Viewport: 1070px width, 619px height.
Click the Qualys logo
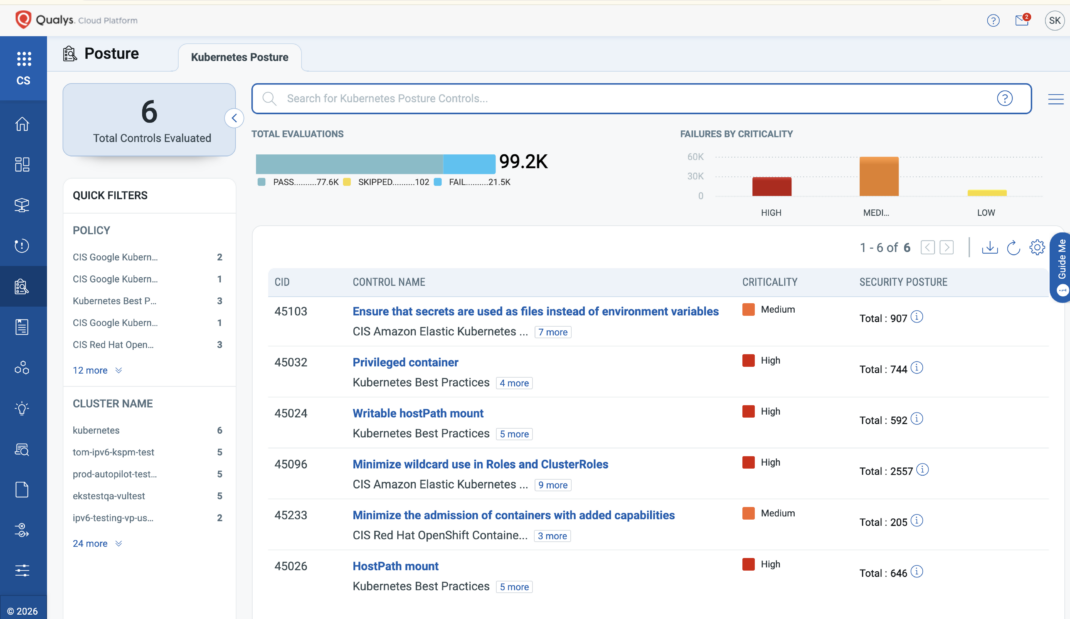44,20
